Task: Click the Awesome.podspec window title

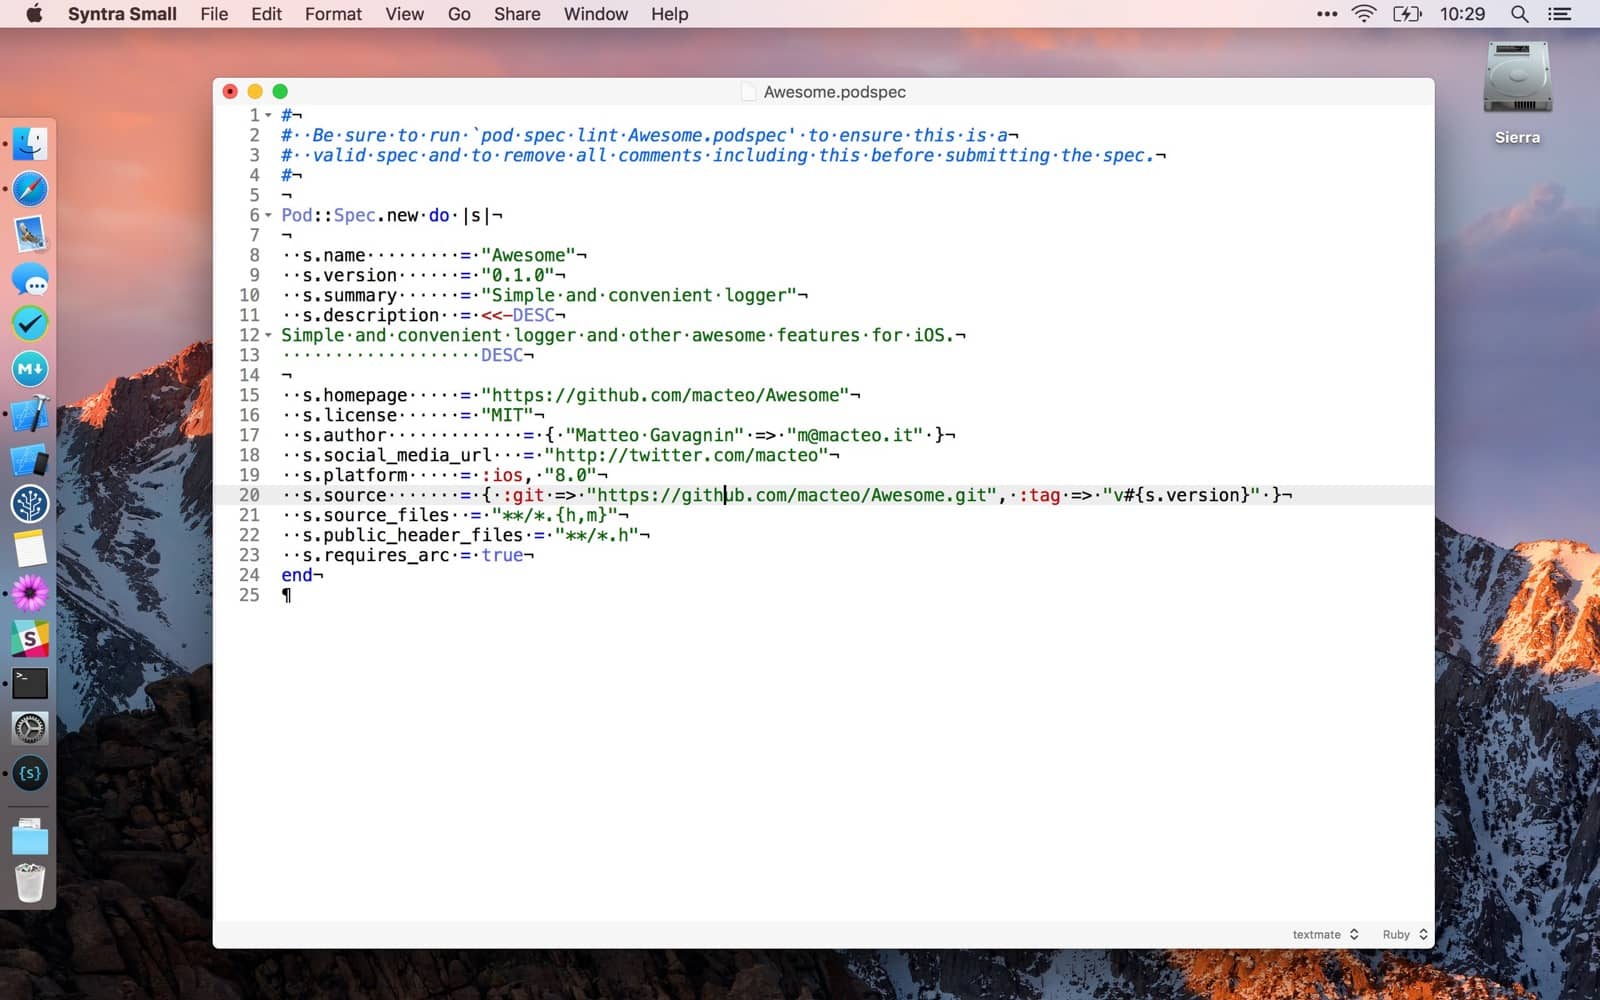Action: [x=834, y=92]
